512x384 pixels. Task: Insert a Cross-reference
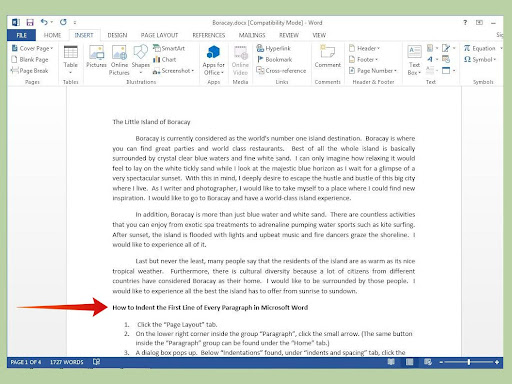click(281, 71)
